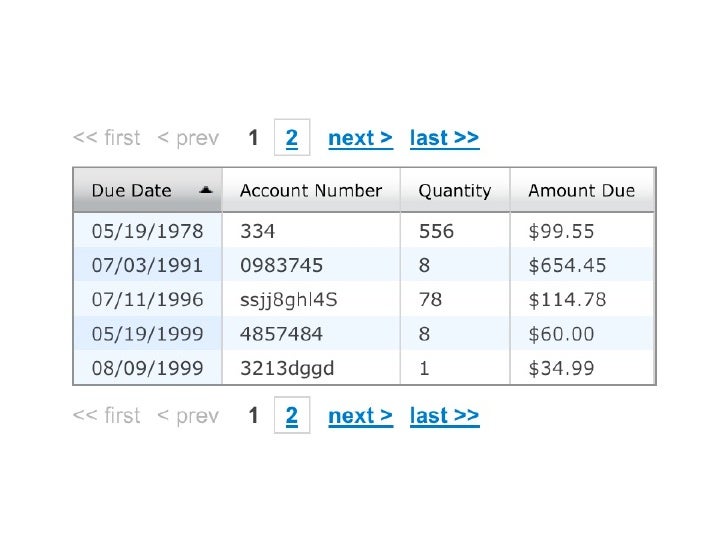Viewport: 728px width, 546px height.
Task: Select the 05/19/1978 due date cell
Action: 147,232
